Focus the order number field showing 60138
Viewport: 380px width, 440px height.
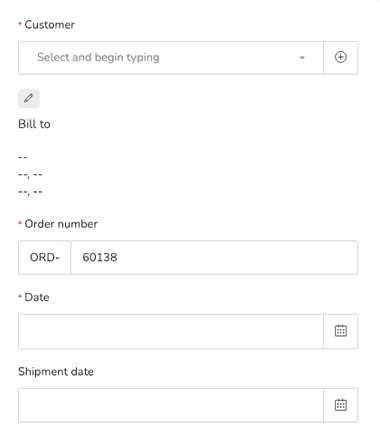[214, 257]
